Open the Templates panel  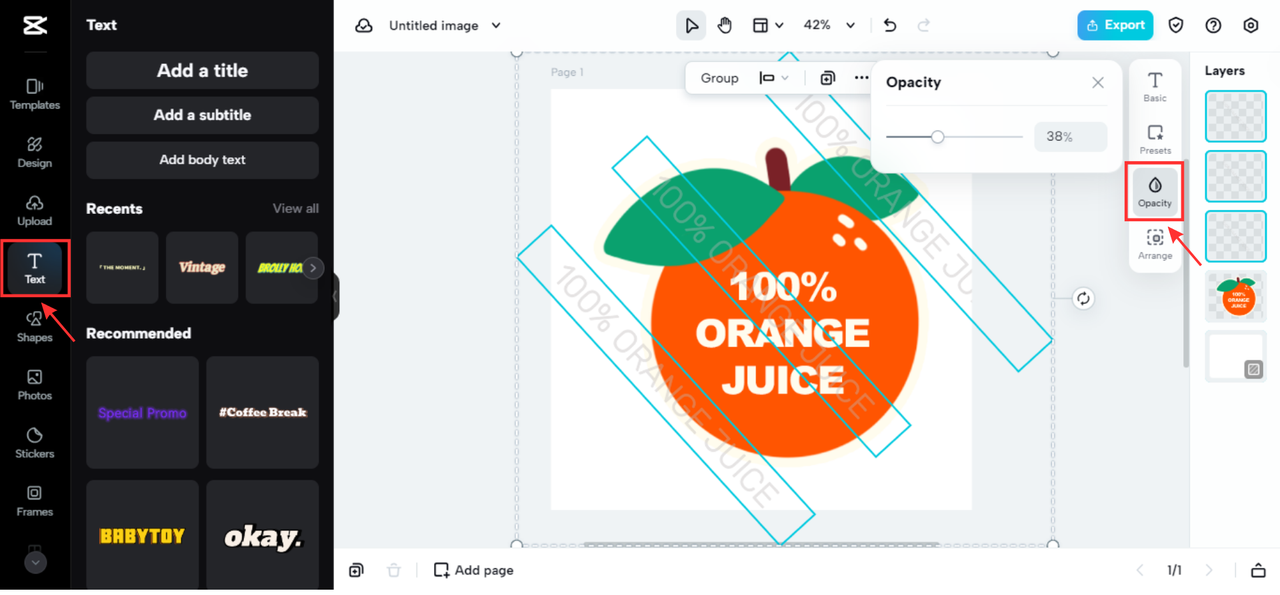[x=35, y=94]
